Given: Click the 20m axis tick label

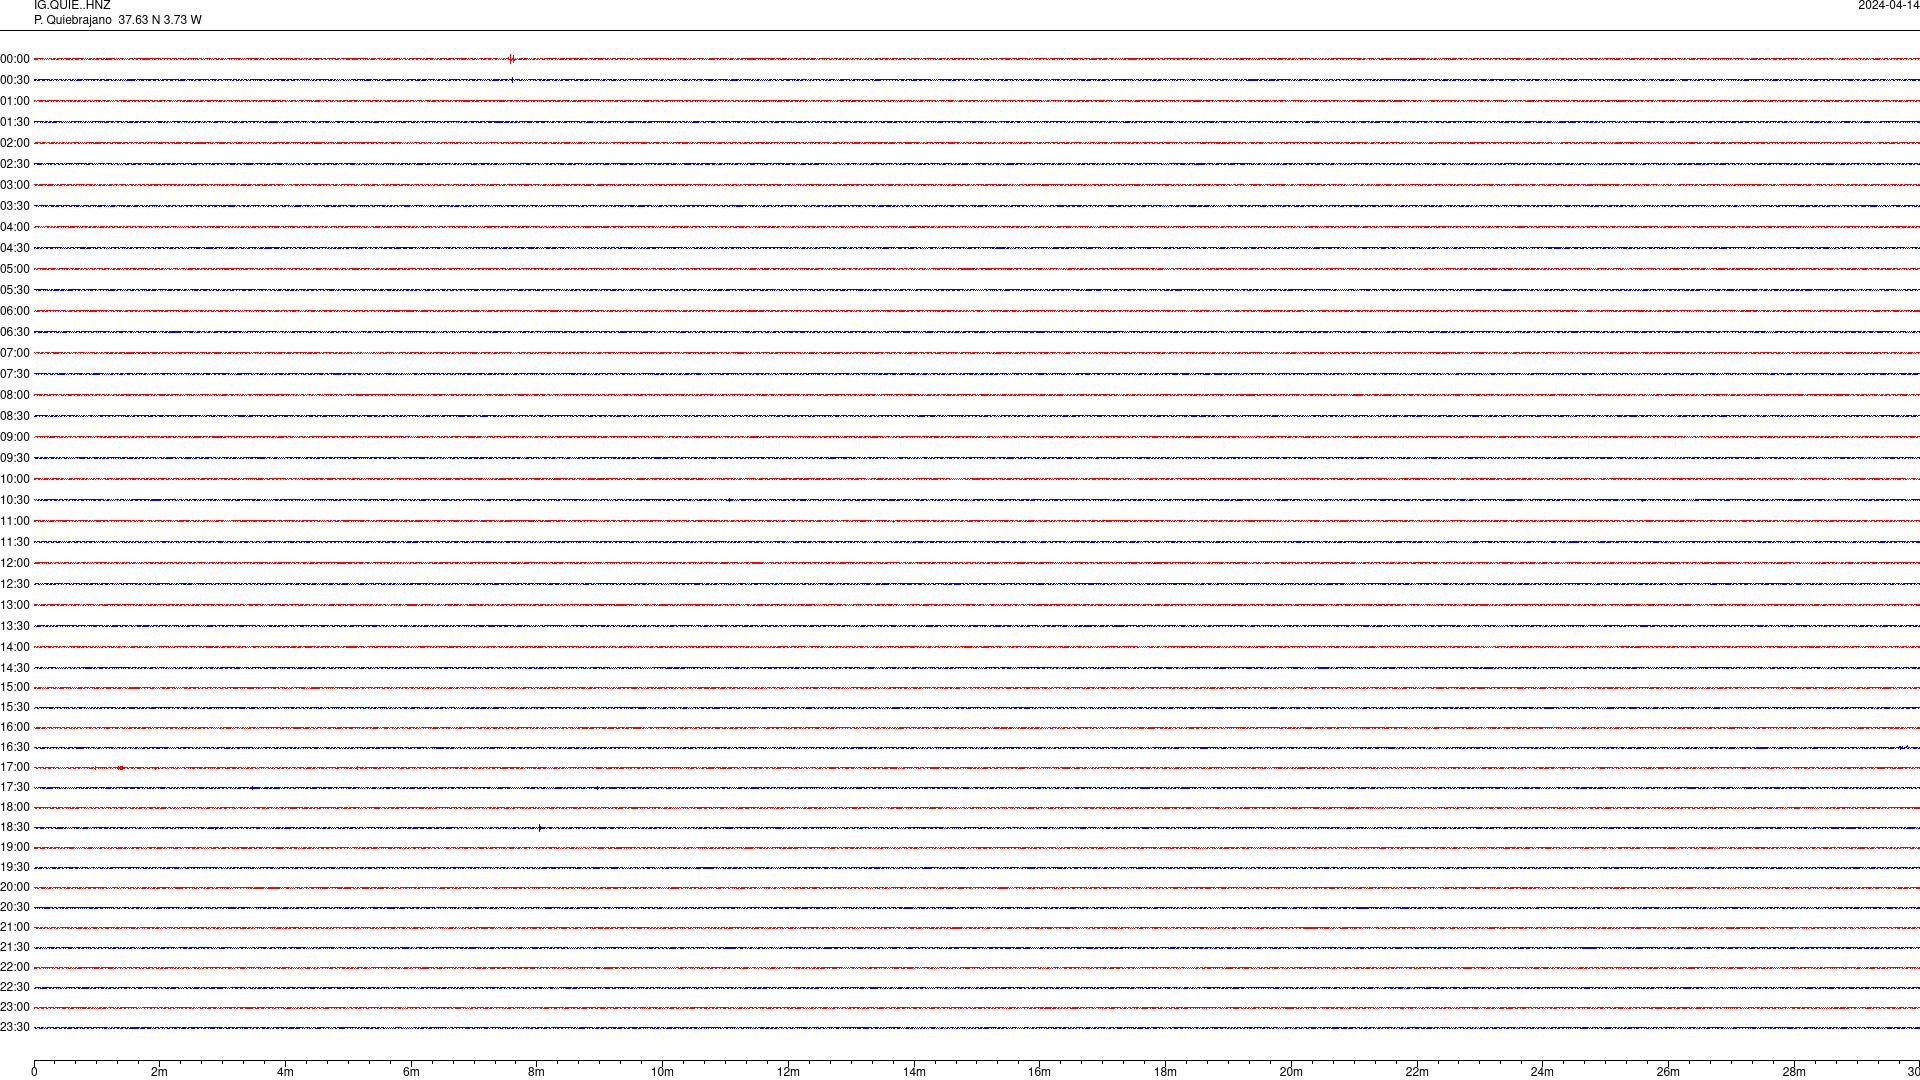Looking at the screenshot, I should coord(1291,1072).
